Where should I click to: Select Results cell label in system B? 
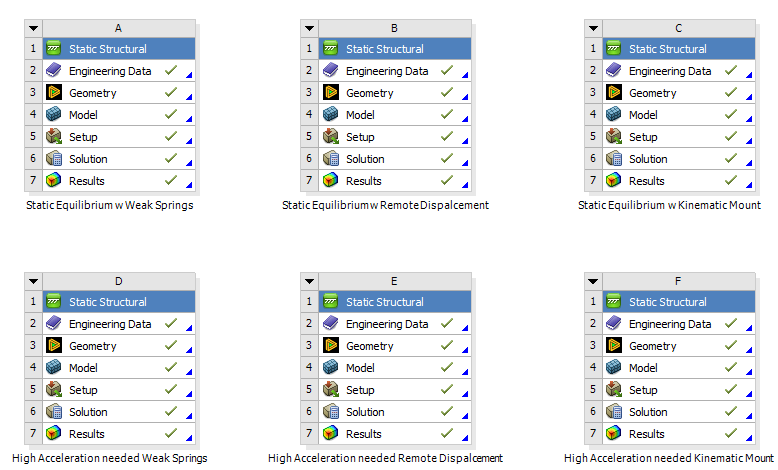[364, 181]
